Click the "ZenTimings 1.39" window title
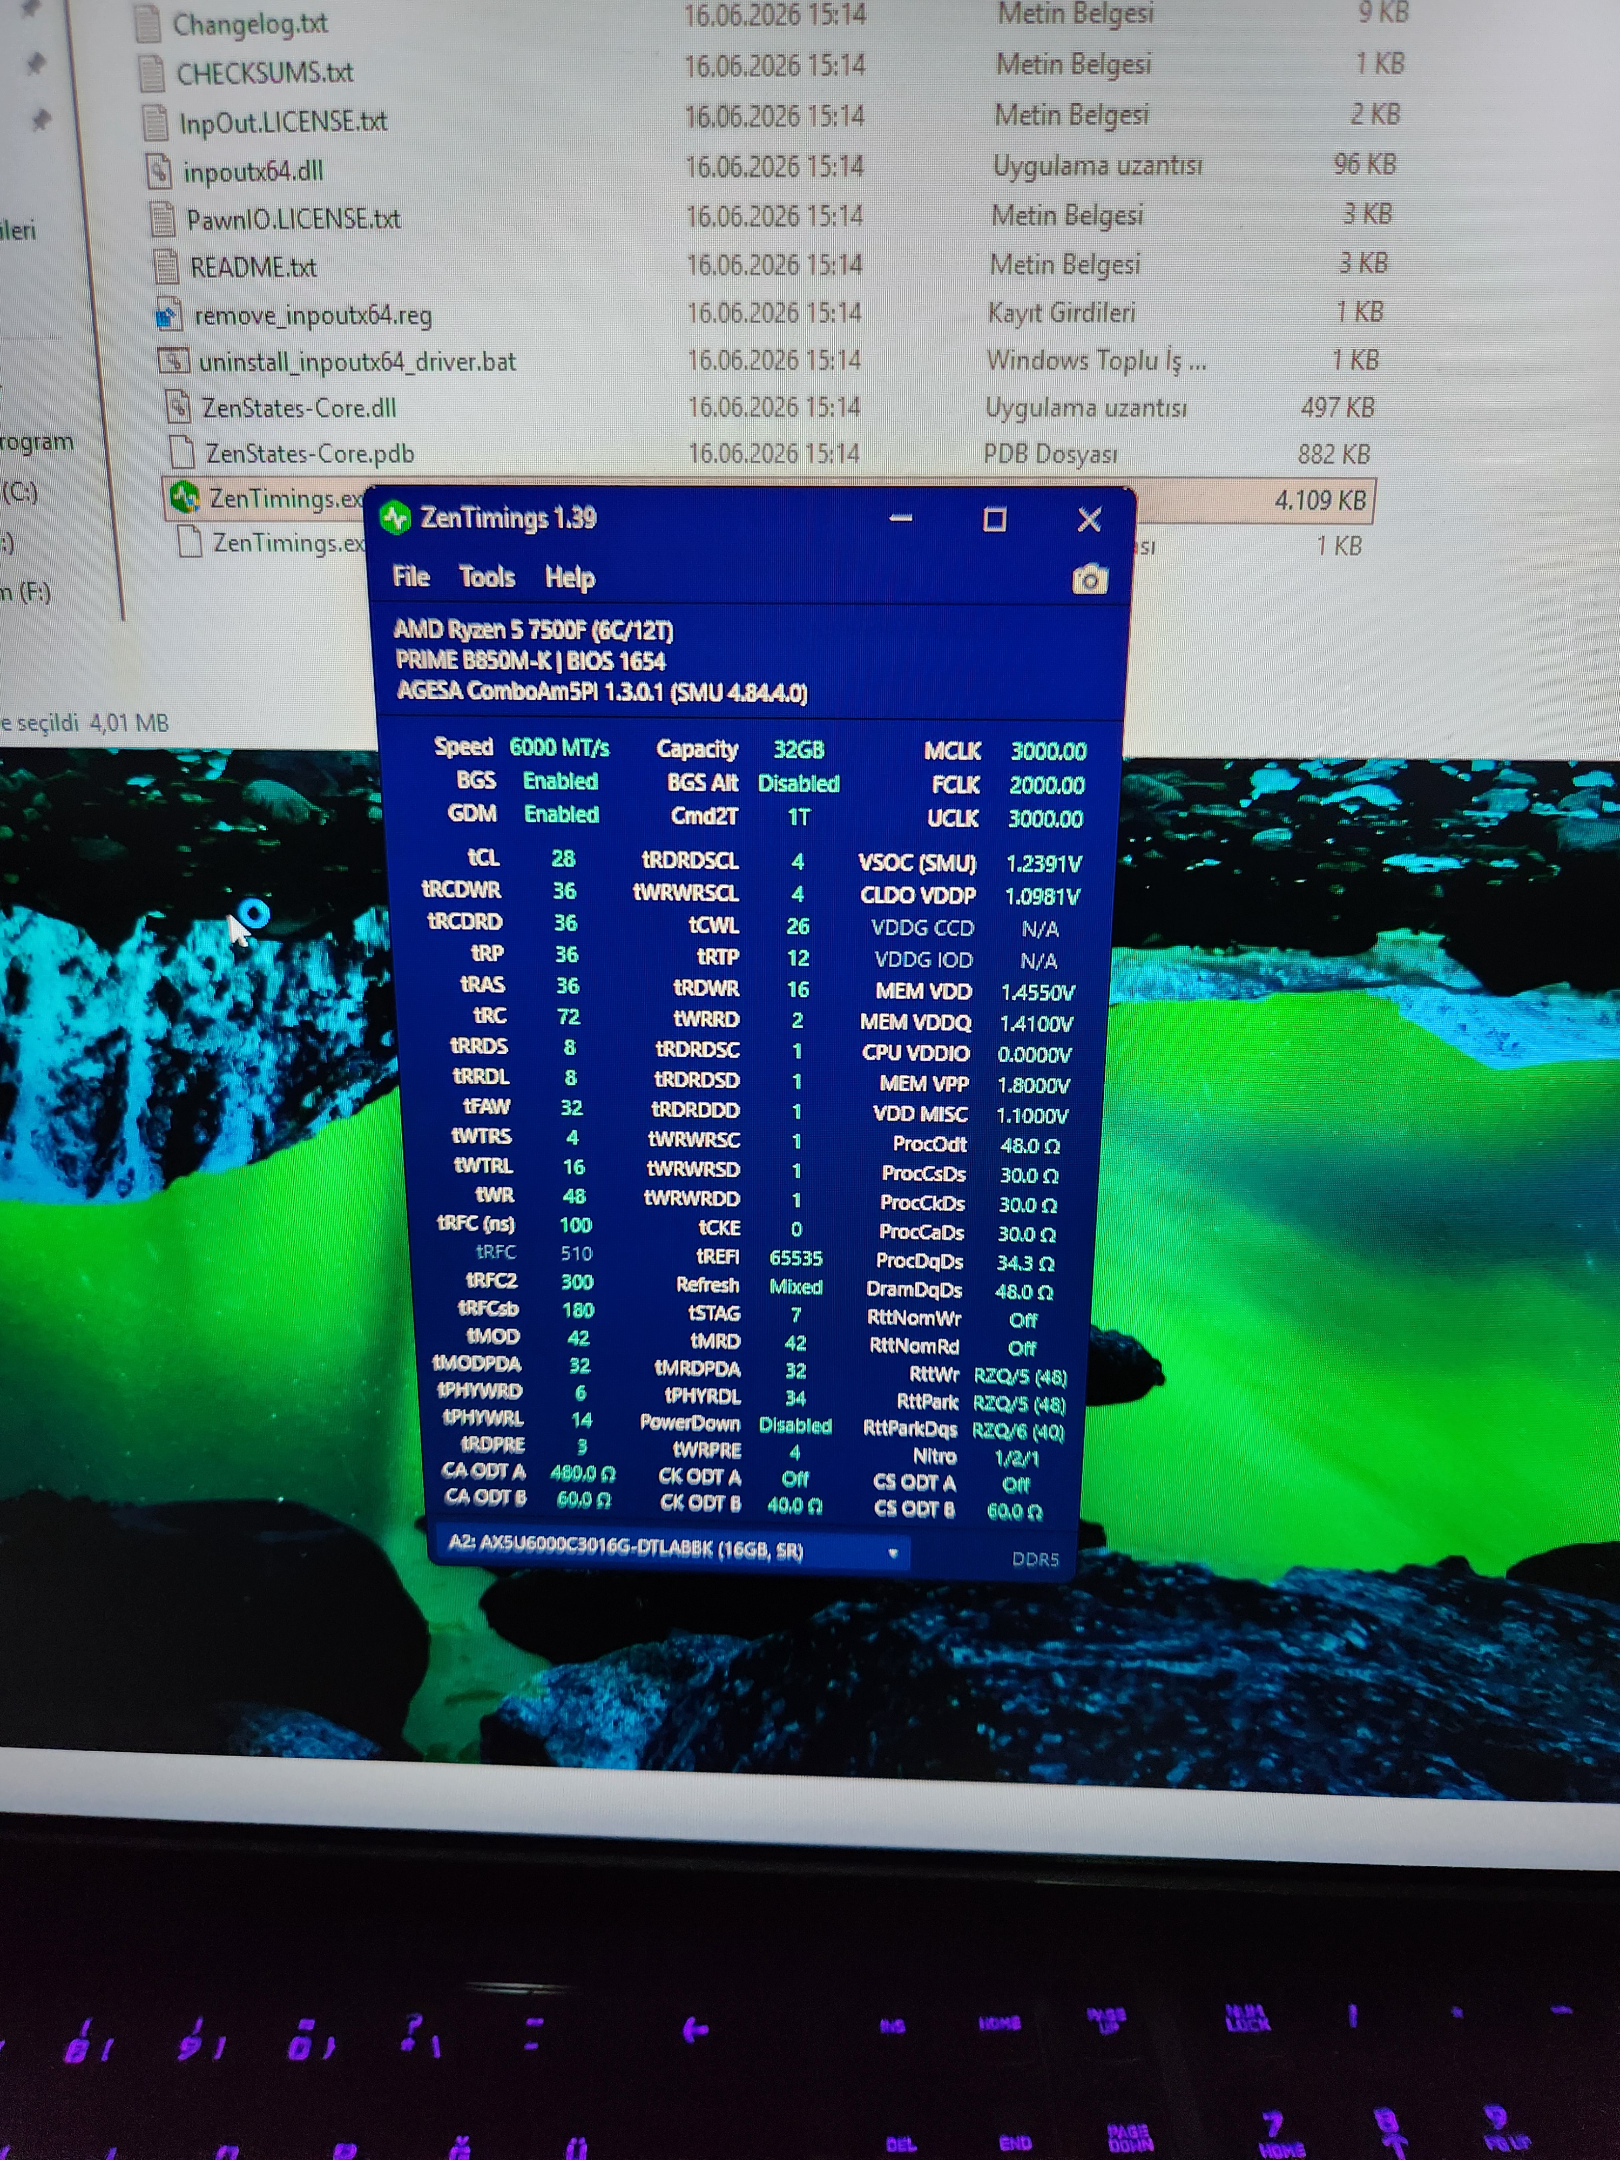This screenshot has height=2160, width=1620. 508,518
